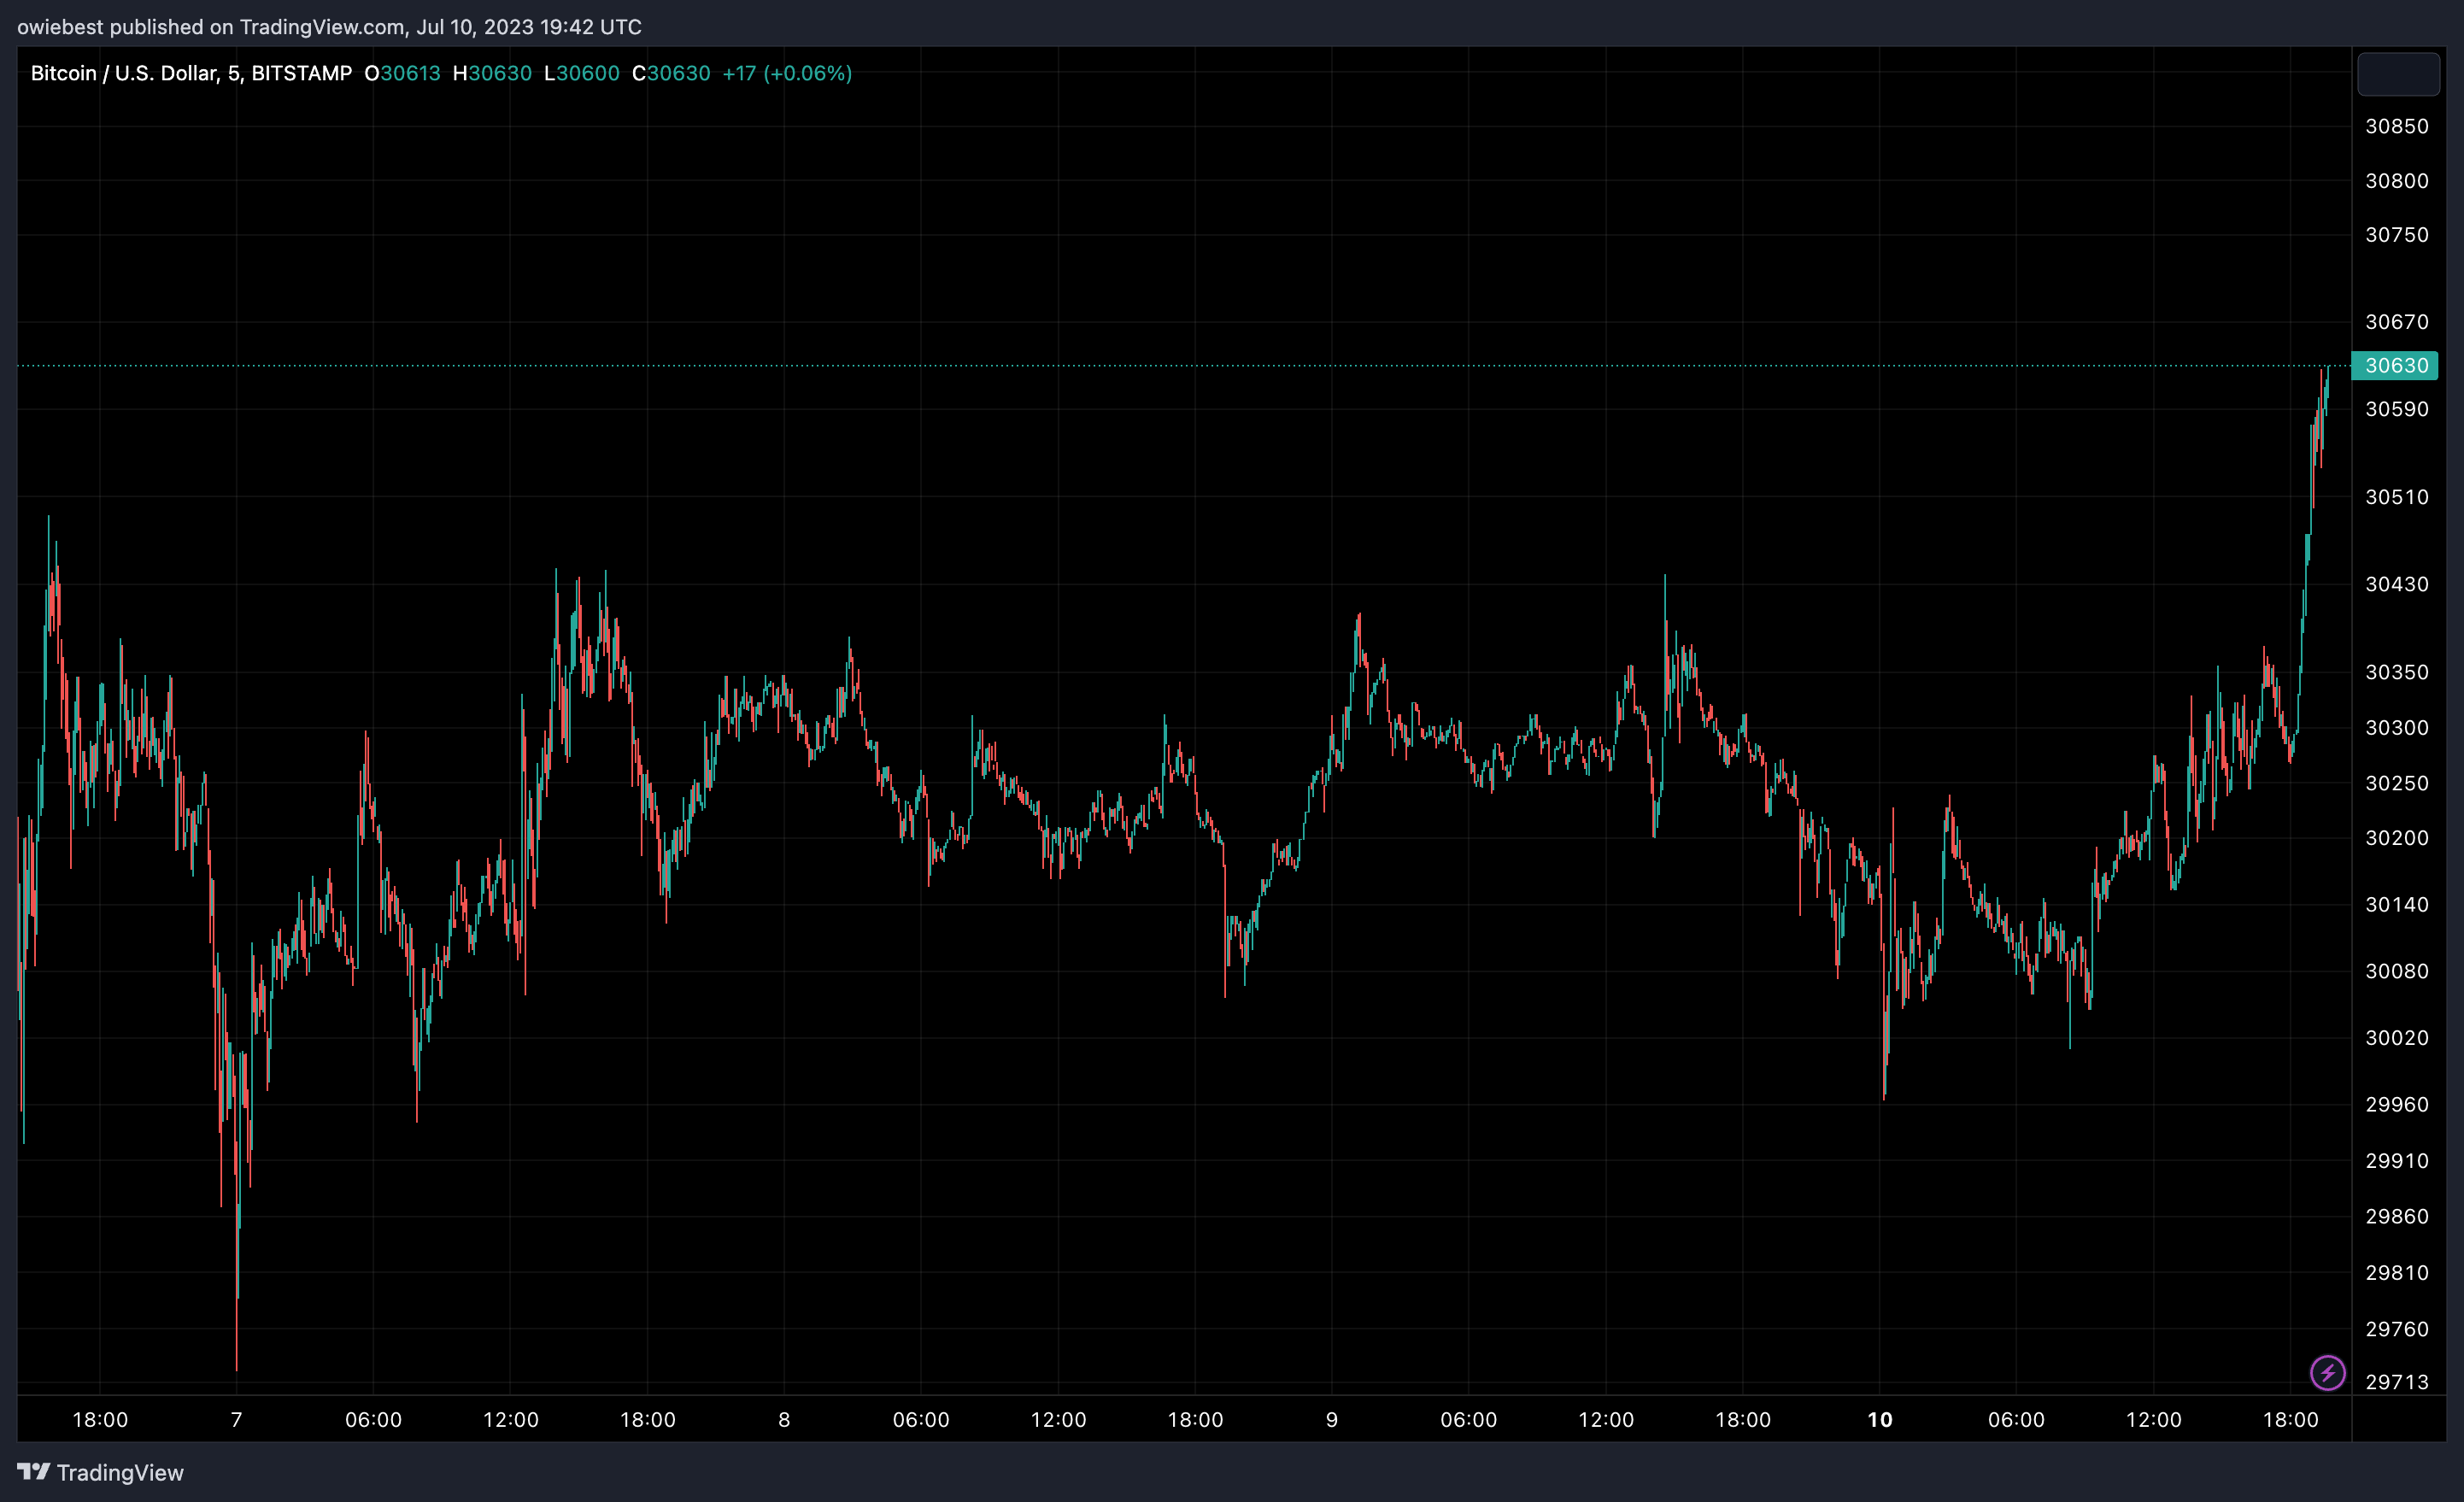Open the time axis options at 18:00
The width and height of the screenshot is (2464, 1502).
pos(100,1419)
